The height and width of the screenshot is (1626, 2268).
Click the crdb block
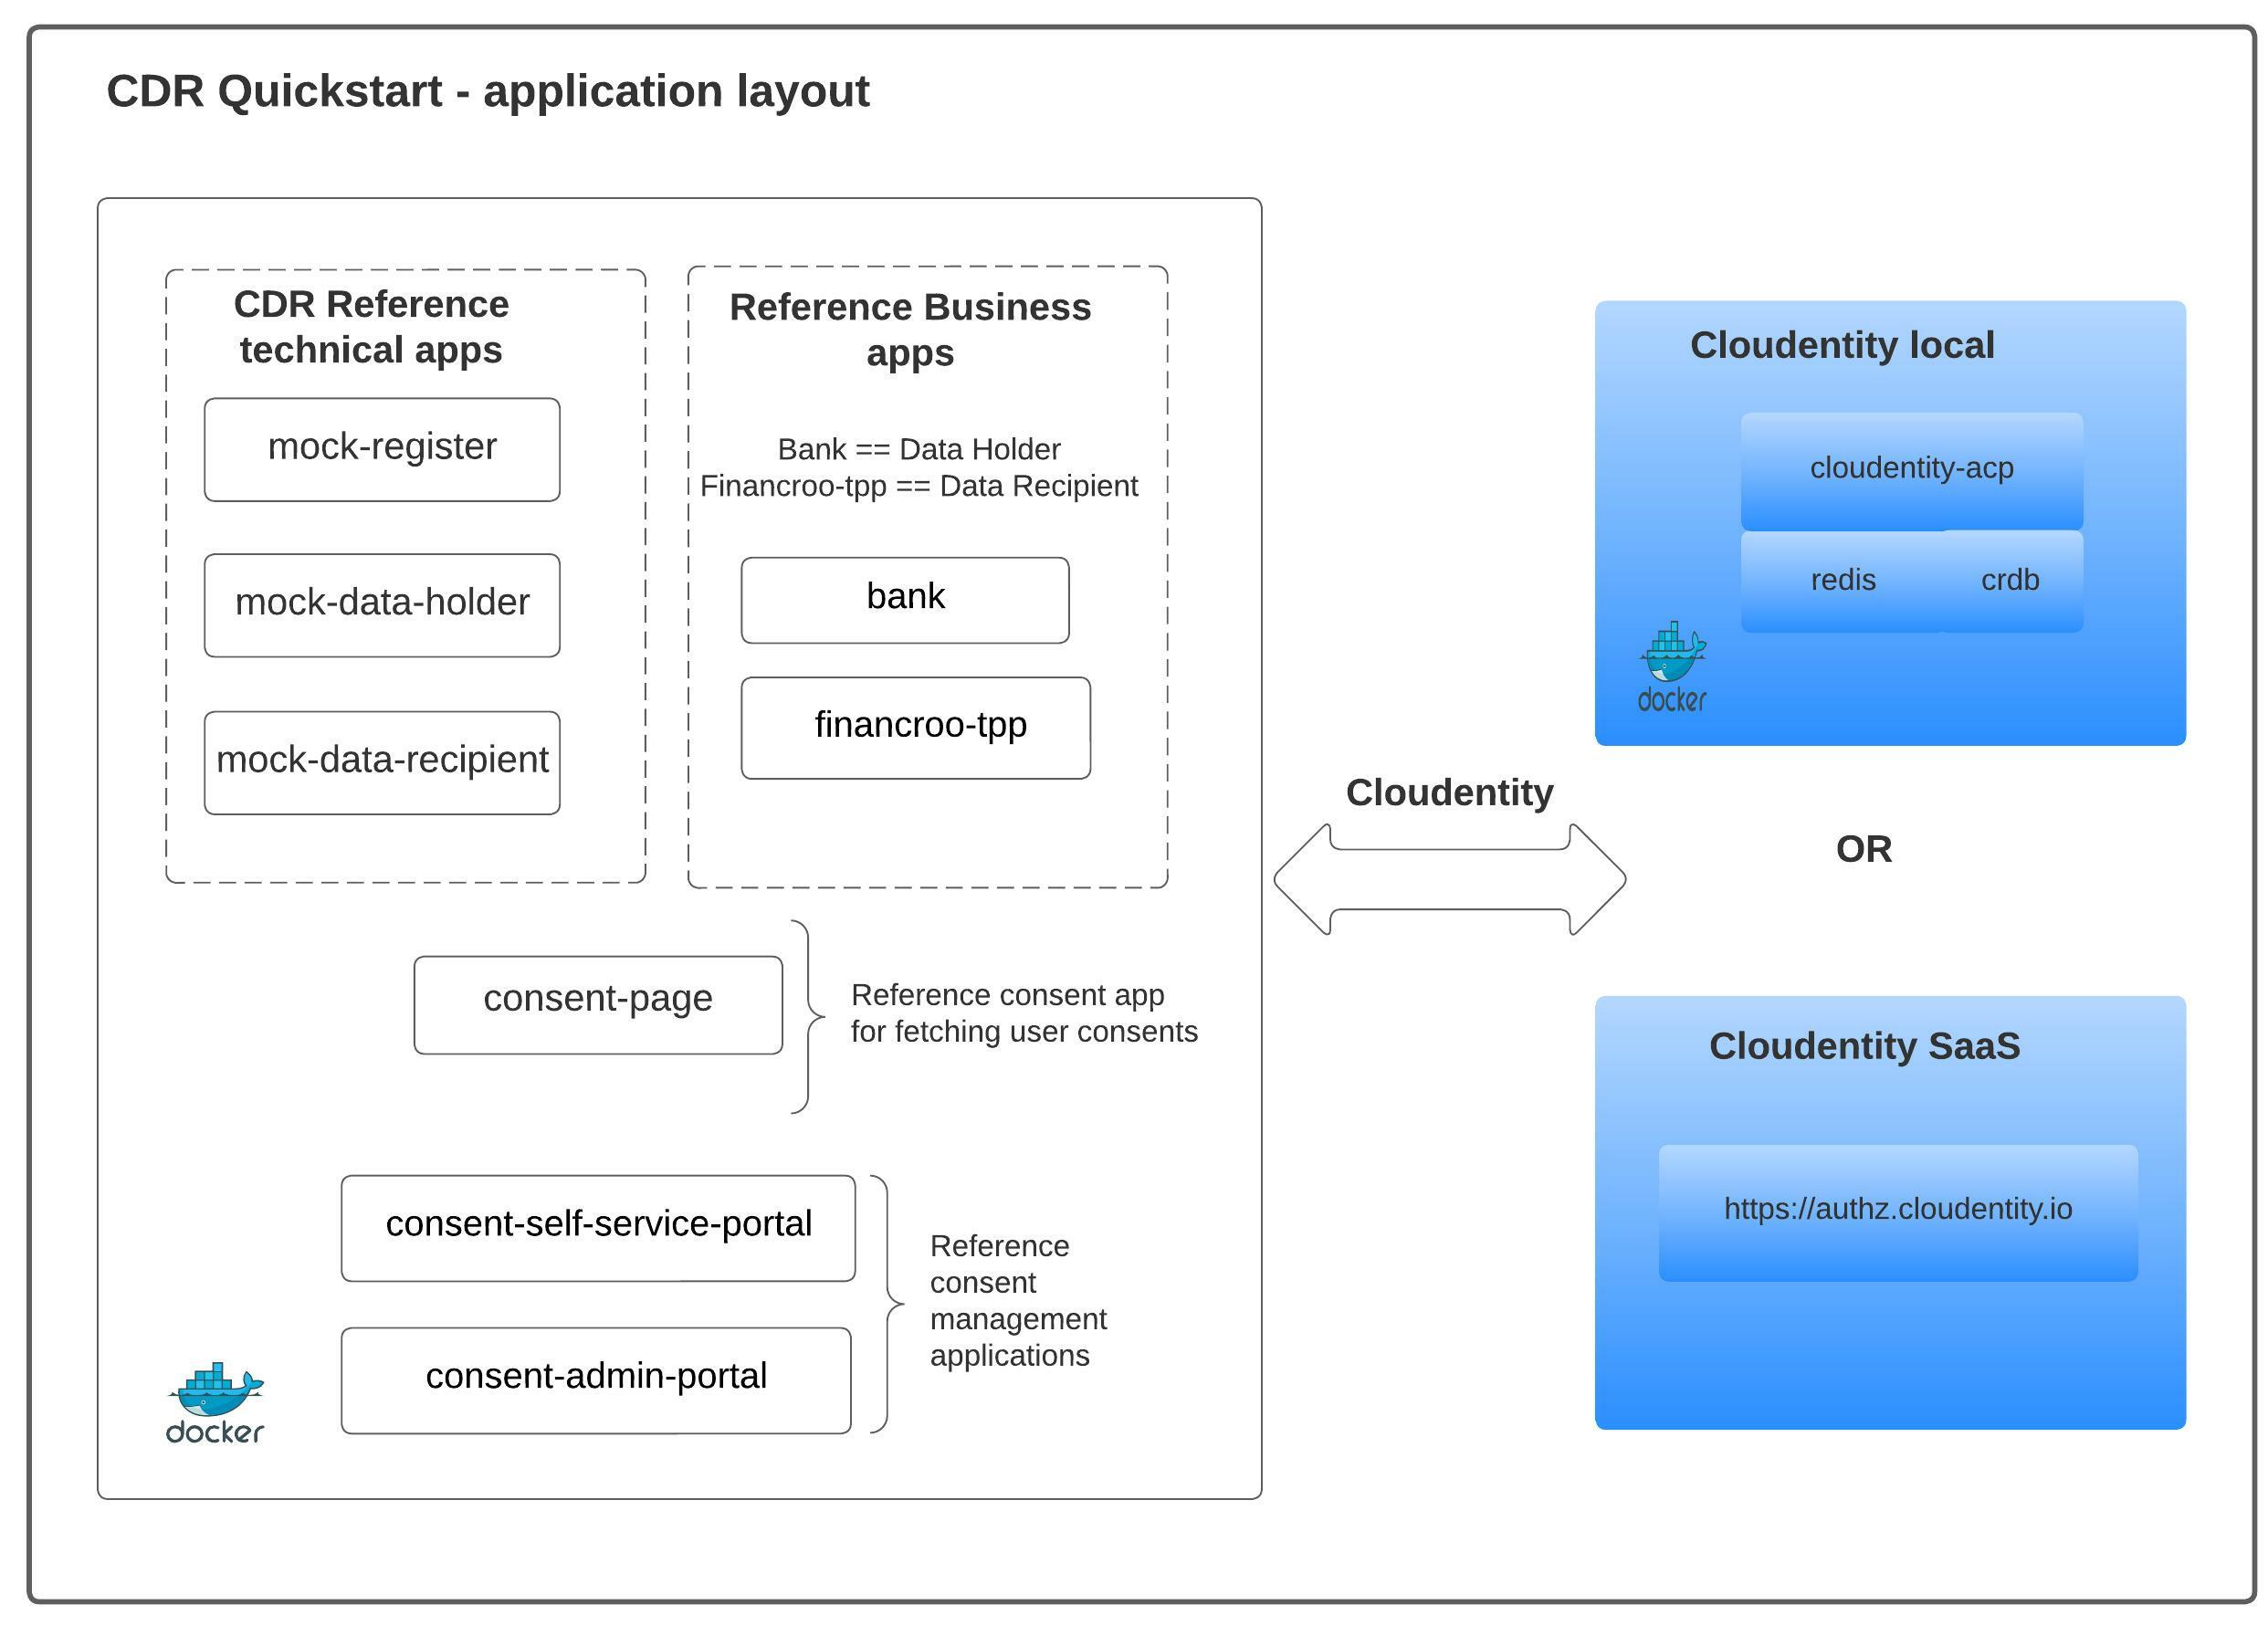pos(2011,581)
